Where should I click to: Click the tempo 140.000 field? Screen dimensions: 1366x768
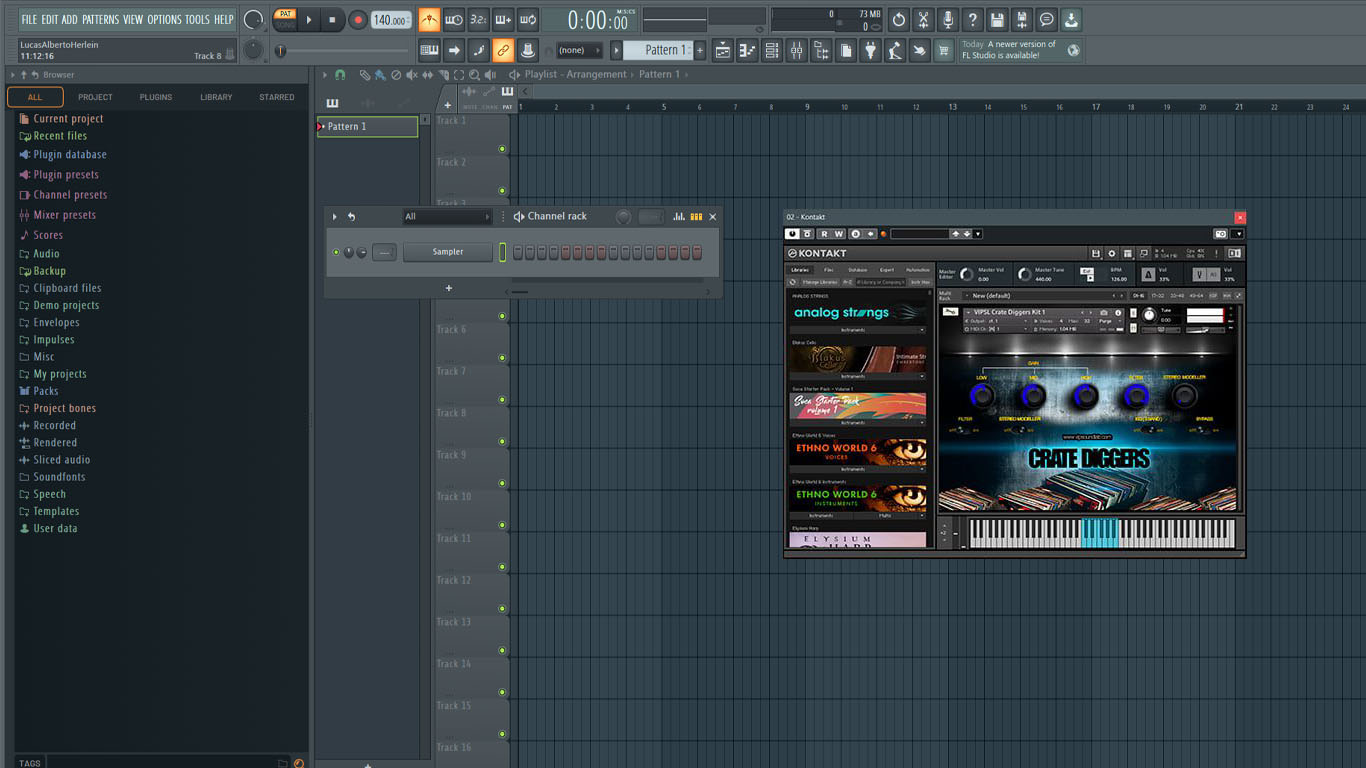pyautogui.click(x=391, y=20)
